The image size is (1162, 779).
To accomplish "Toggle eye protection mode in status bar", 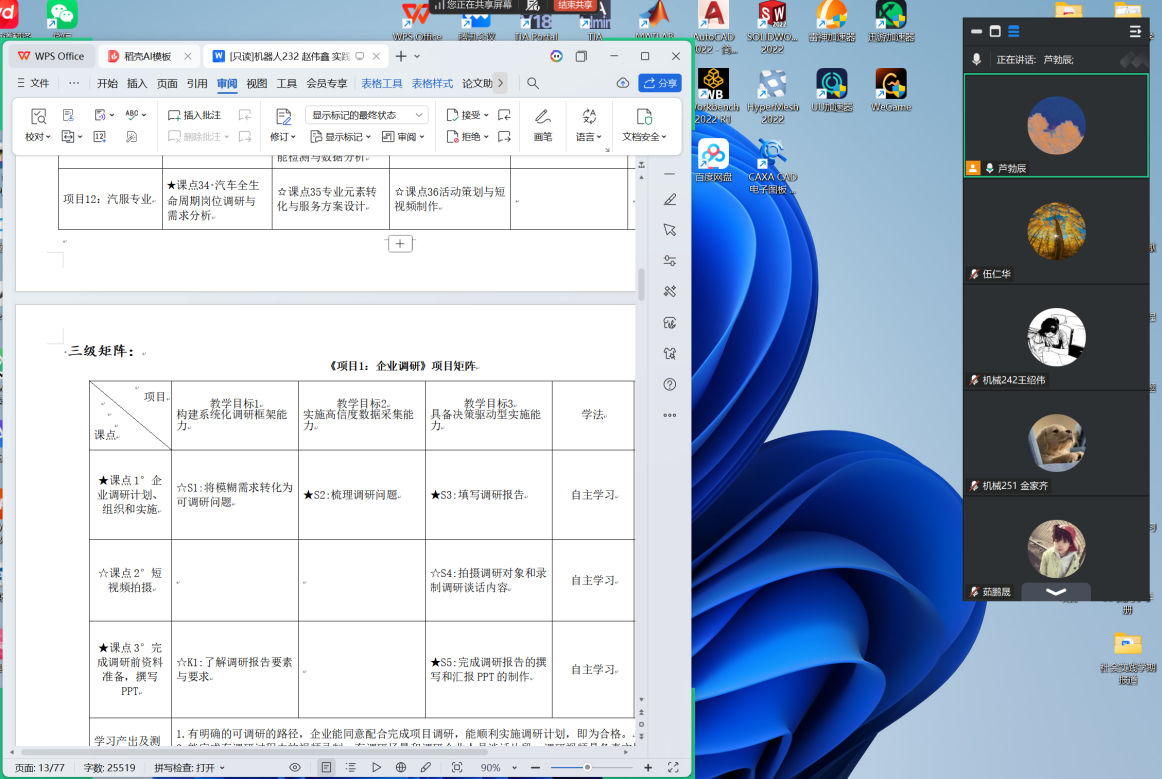I will pos(295,767).
